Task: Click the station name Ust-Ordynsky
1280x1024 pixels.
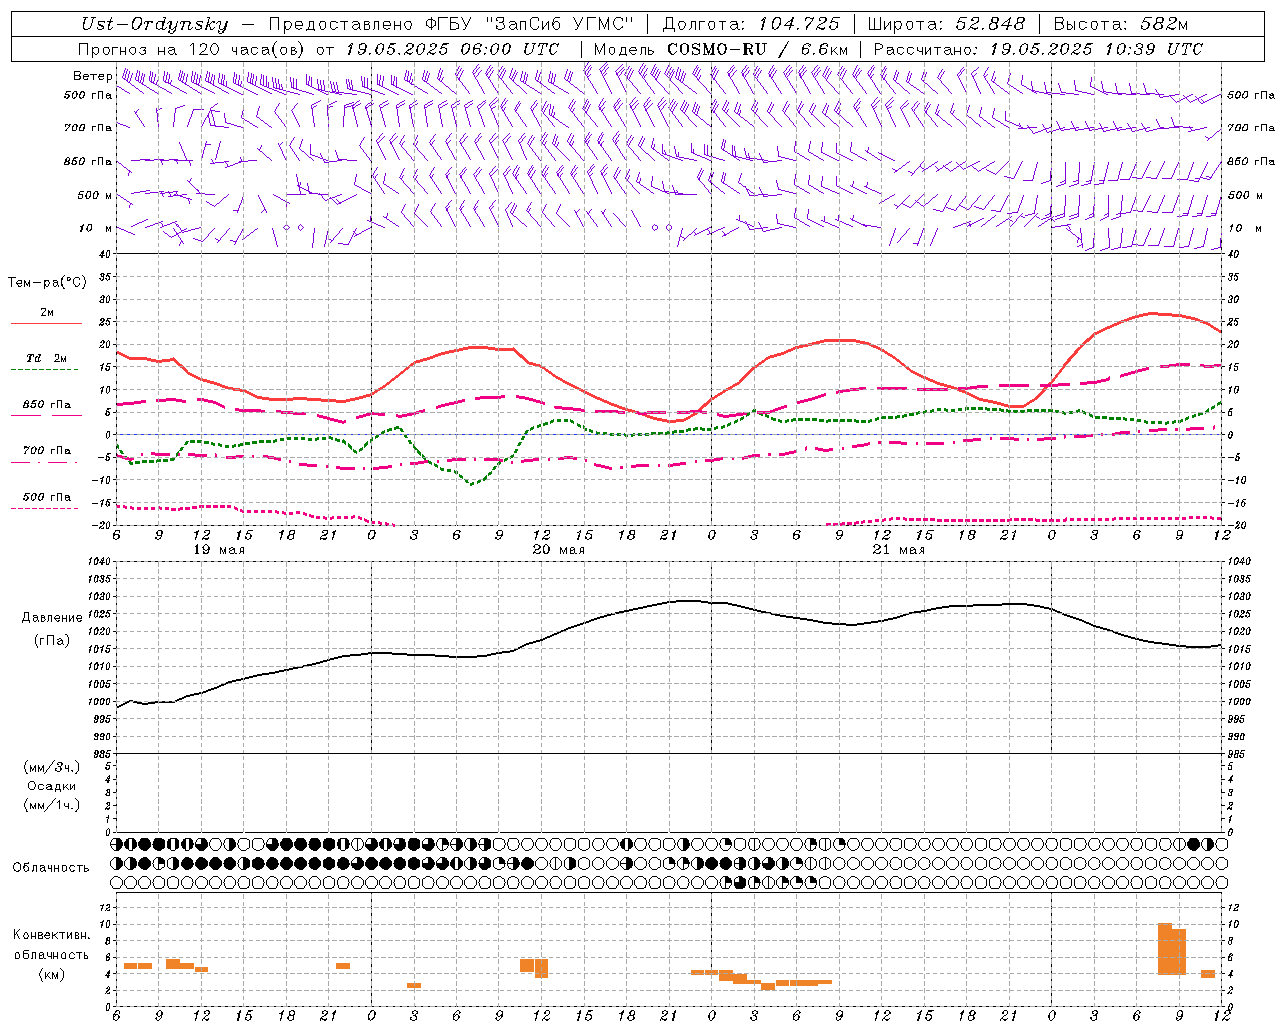Action: 154,24
